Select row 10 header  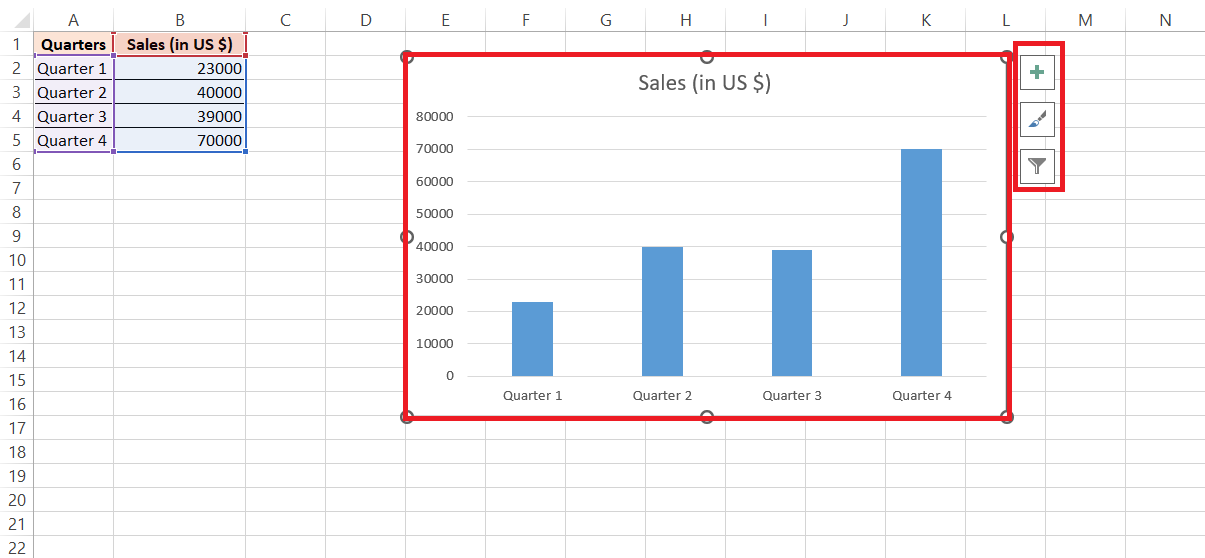[16, 260]
